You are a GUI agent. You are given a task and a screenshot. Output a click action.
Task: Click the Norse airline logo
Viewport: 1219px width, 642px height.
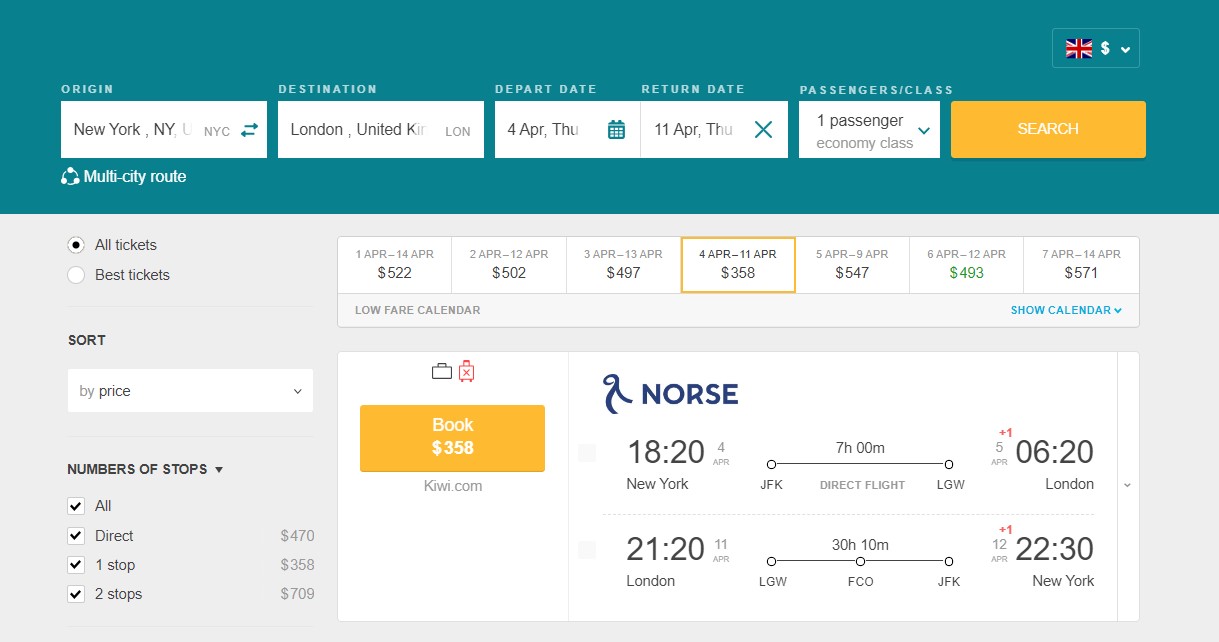pyautogui.click(x=668, y=392)
